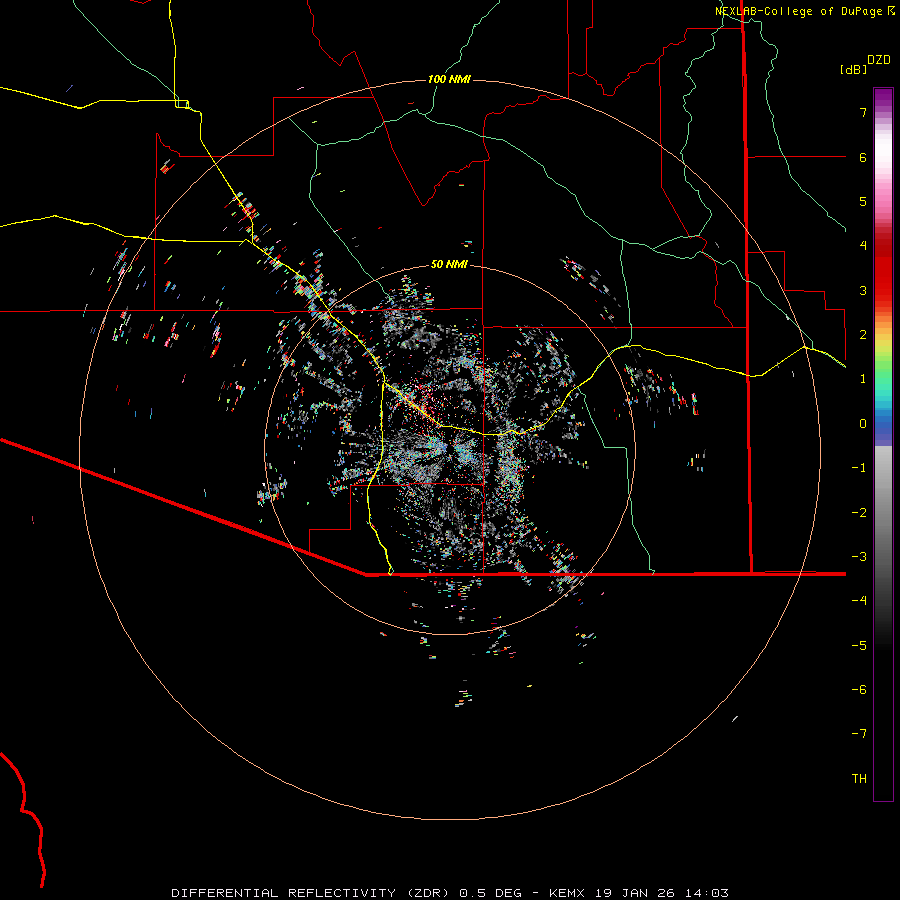Click the Differential Reflectivity (ZDR) caption
900x900 pixels.
click(x=312, y=893)
